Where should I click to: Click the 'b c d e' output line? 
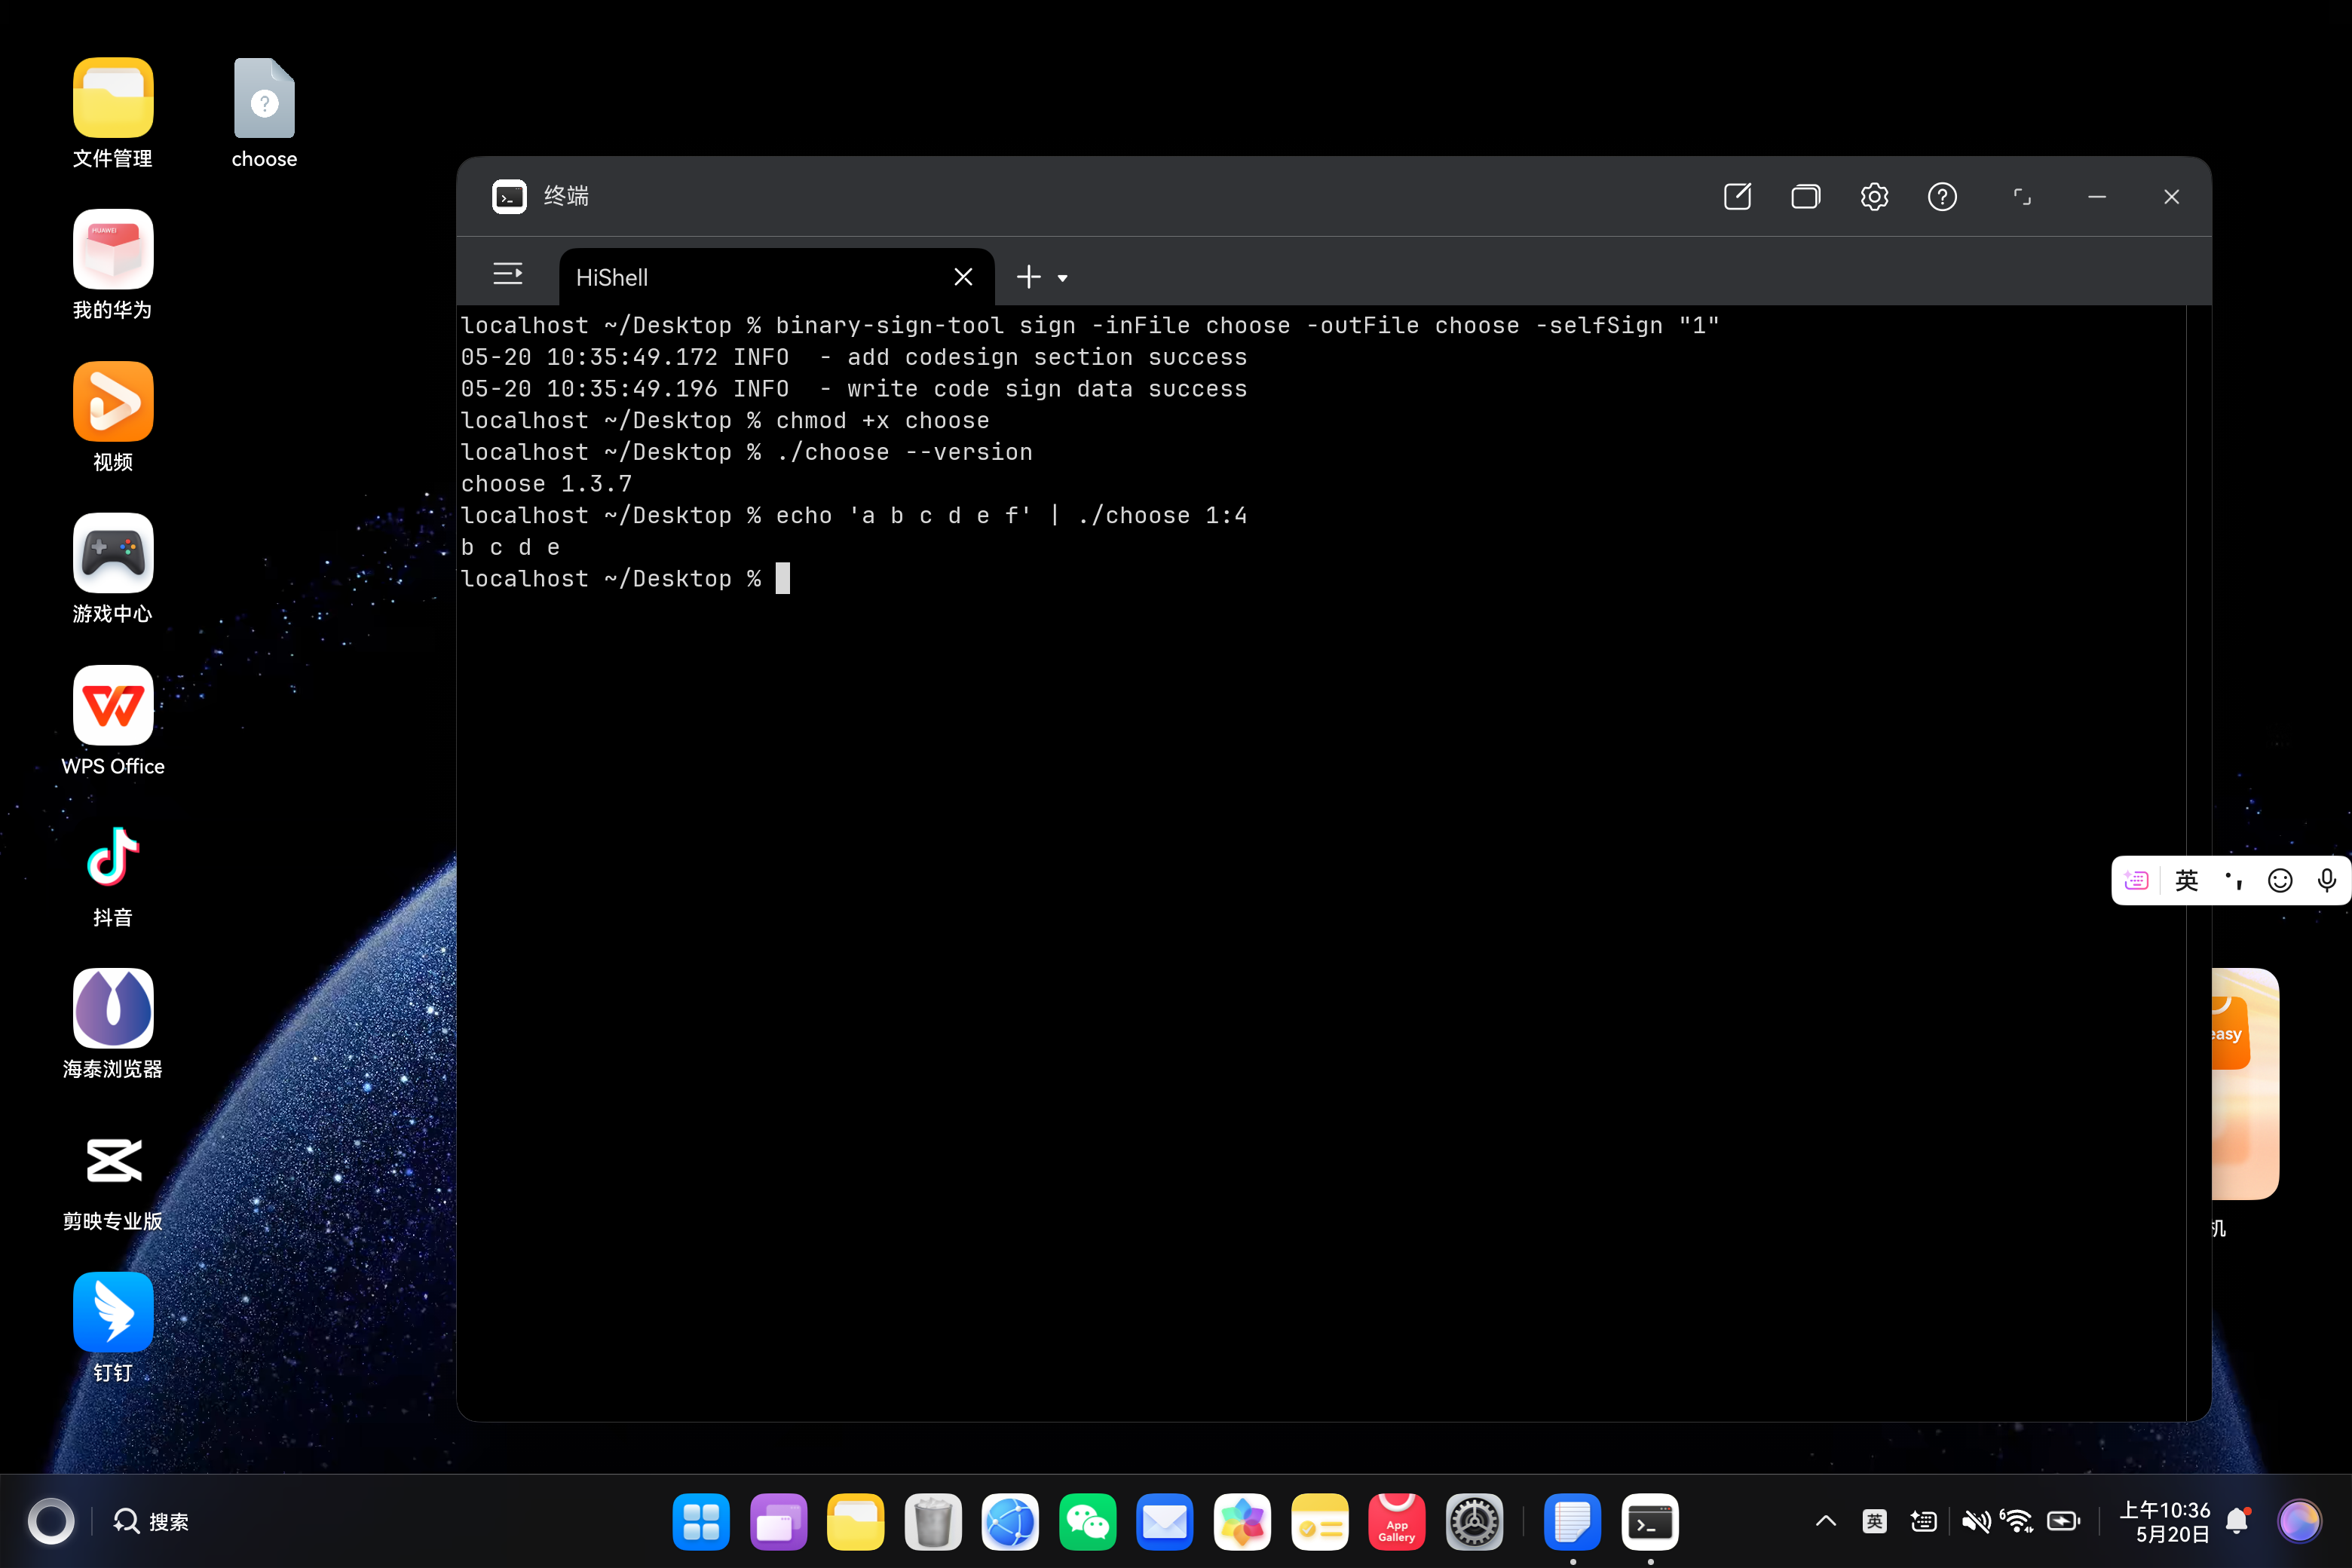click(510, 548)
